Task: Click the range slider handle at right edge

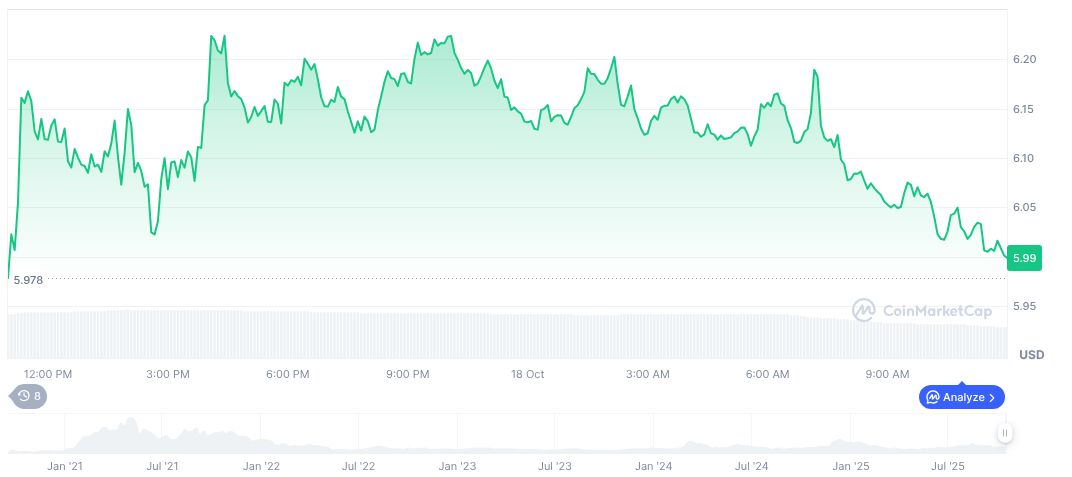Action: pos(1004,433)
